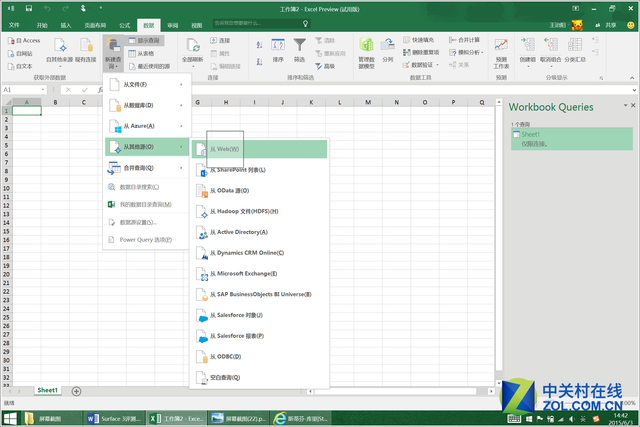This screenshot has height=427, width=640.
Task: Choose 从 Microsoft Exchange(E) in submenu
Action: pos(260,274)
